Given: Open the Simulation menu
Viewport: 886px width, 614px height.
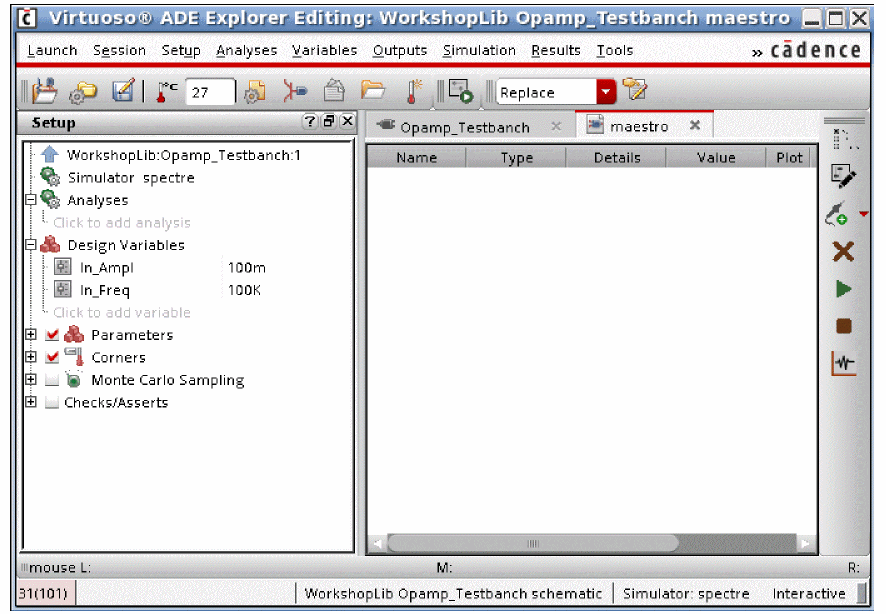Looking at the screenshot, I should [x=479, y=50].
